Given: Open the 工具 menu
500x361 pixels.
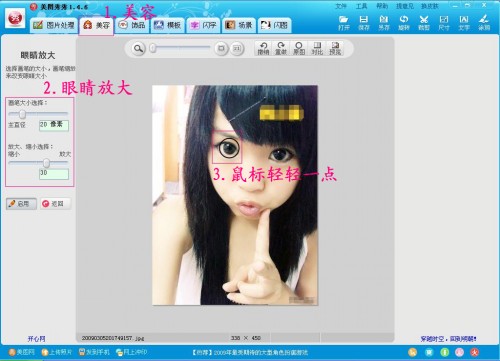Looking at the screenshot, I should point(361,6).
